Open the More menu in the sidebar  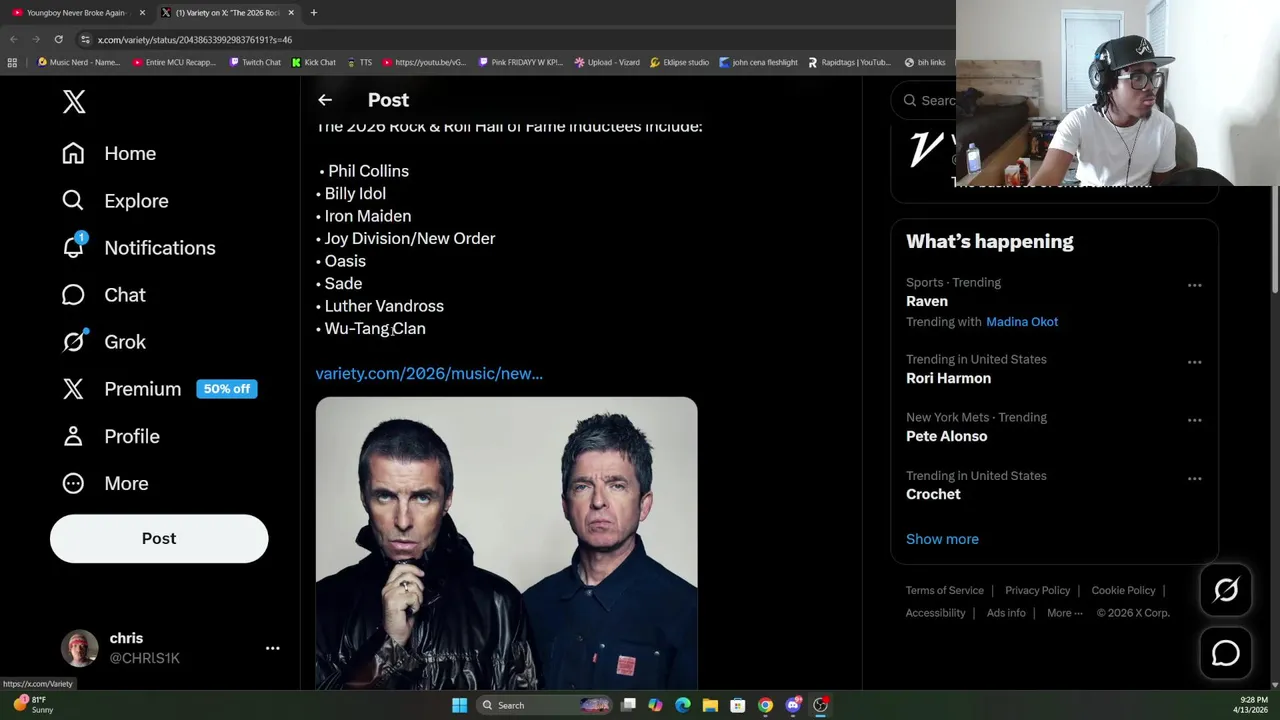click(105, 483)
